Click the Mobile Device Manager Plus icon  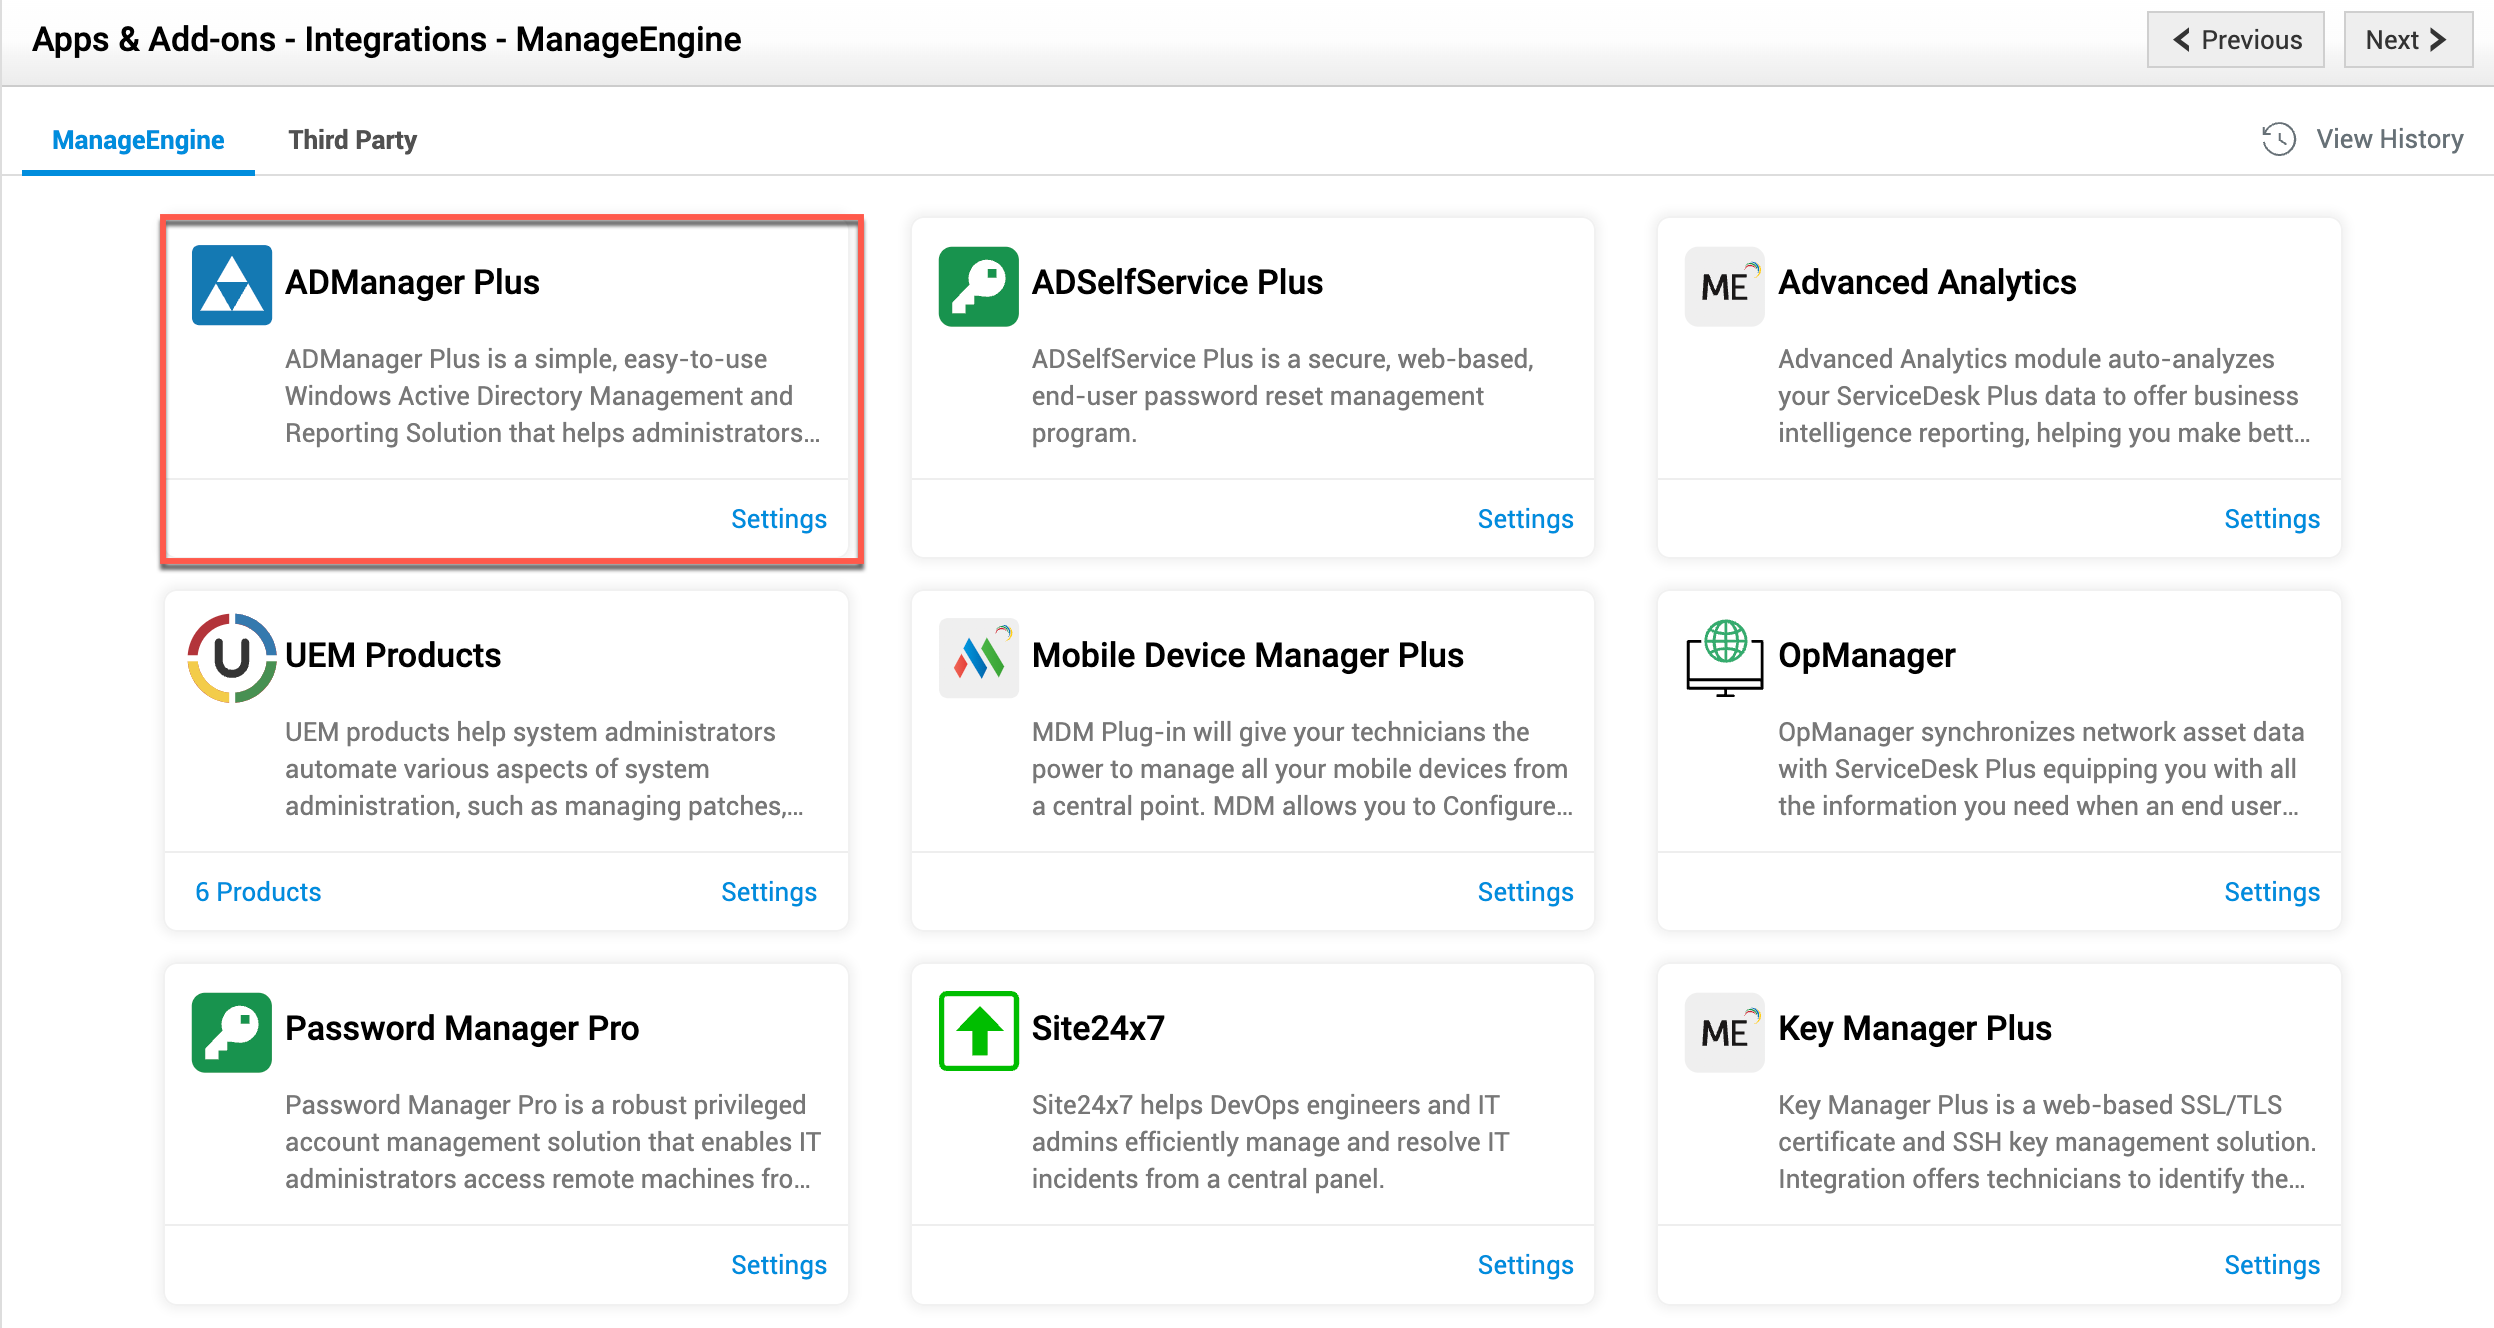click(x=978, y=658)
